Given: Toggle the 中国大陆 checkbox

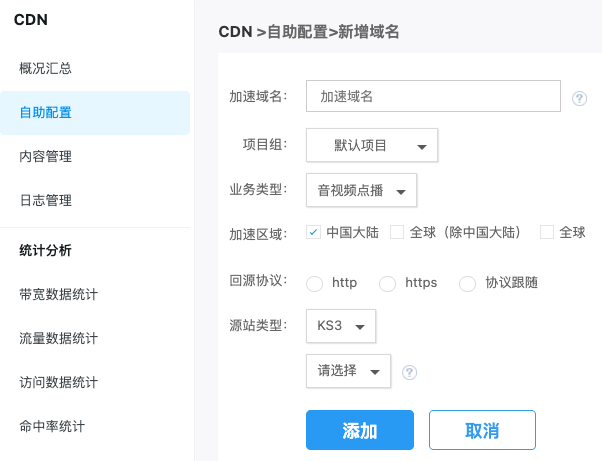Looking at the screenshot, I should [314, 232].
